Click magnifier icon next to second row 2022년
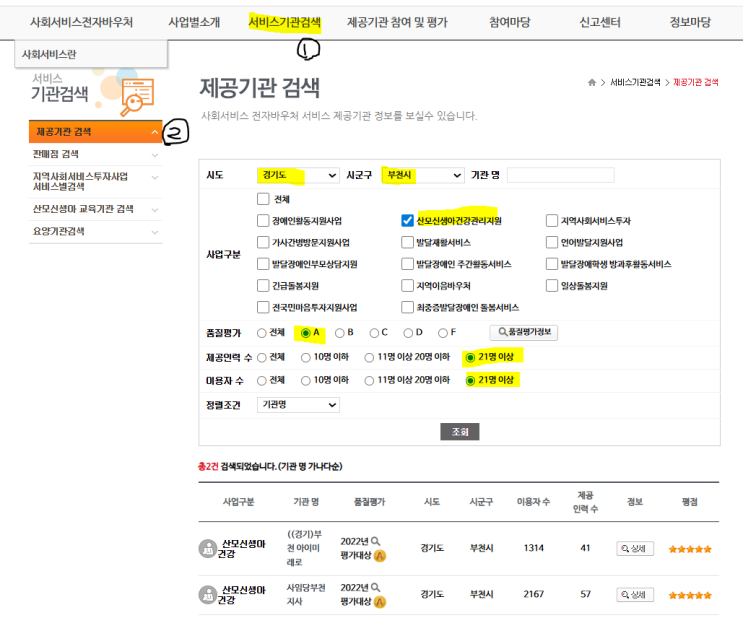This screenshot has width=743, height=636. pos(375,588)
